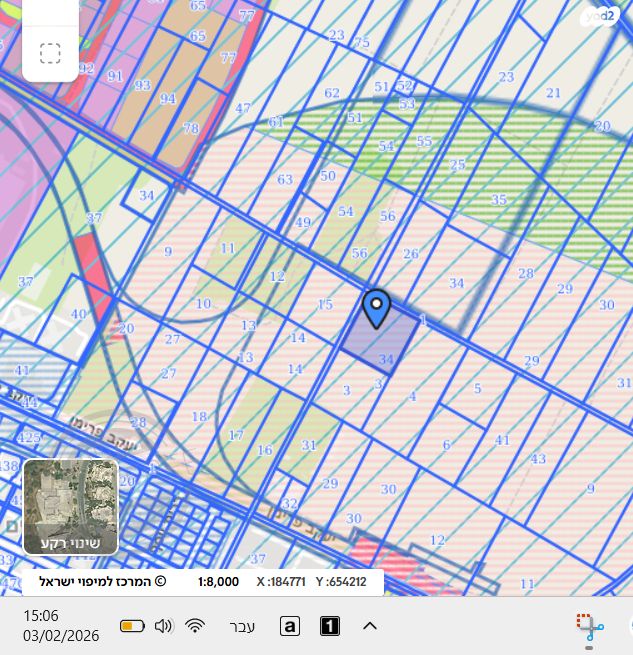Toggle map background via שינוי רקע thumbnail
This screenshot has width=633, height=655.
(x=71, y=506)
